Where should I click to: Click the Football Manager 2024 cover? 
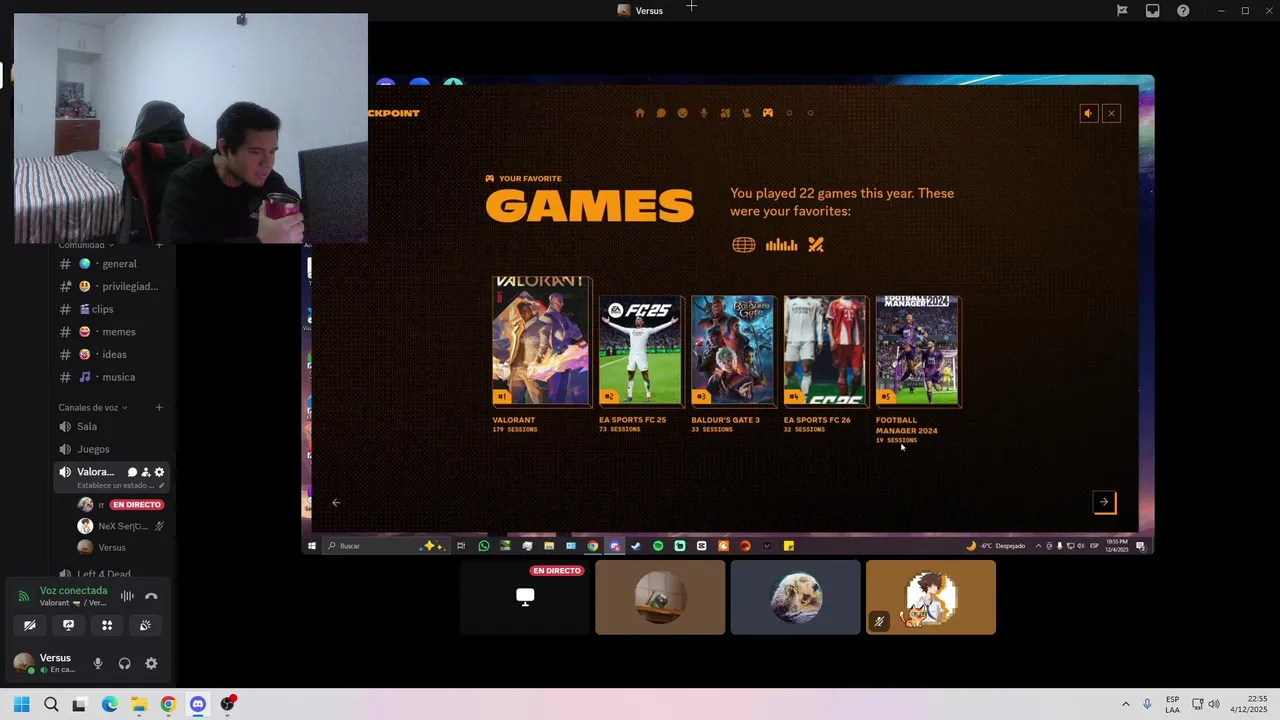tap(918, 351)
